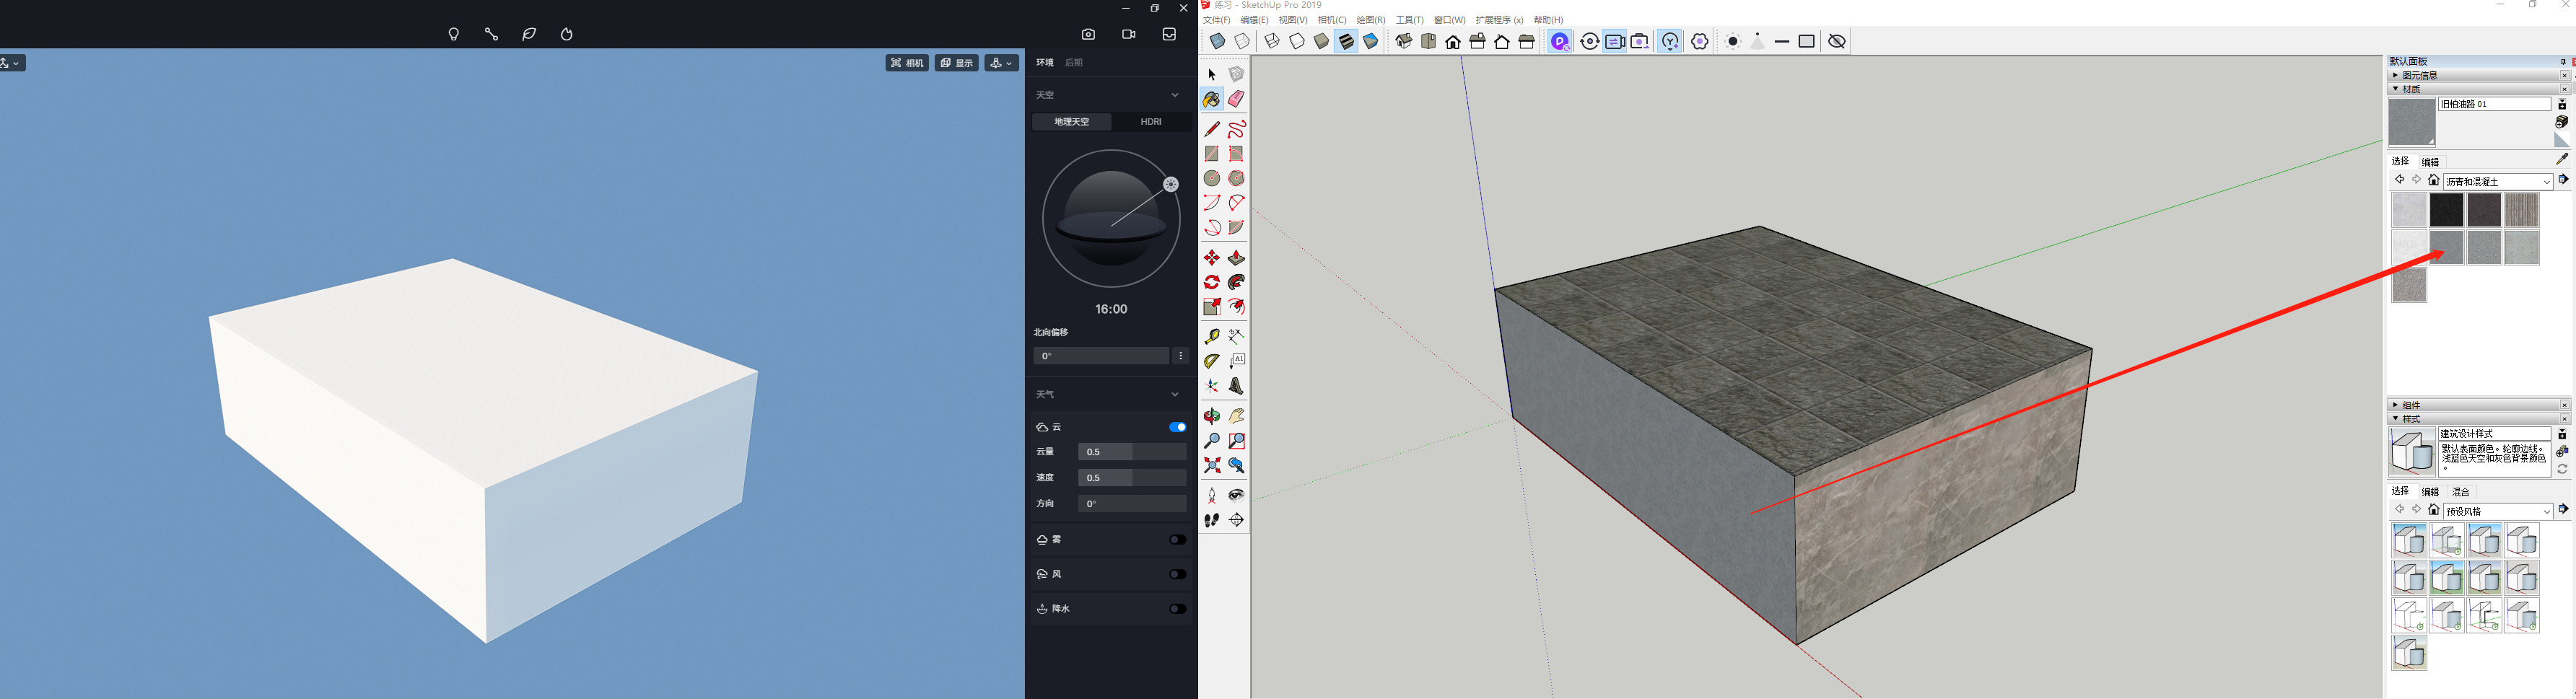Open the 预设风格 style dropdown
The width and height of the screenshot is (2576, 699).
tap(2497, 512)
